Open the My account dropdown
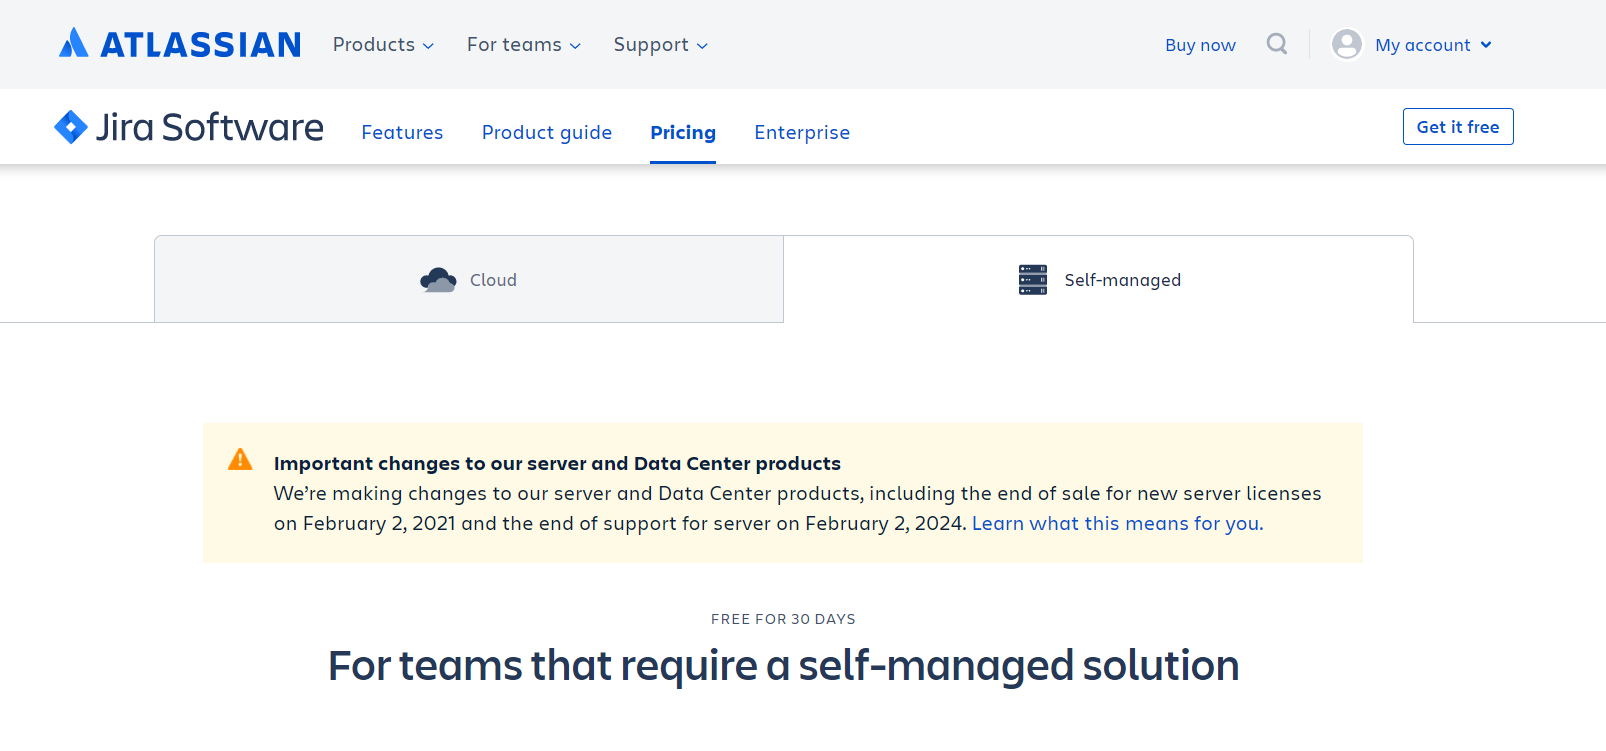 [1432, 45]
